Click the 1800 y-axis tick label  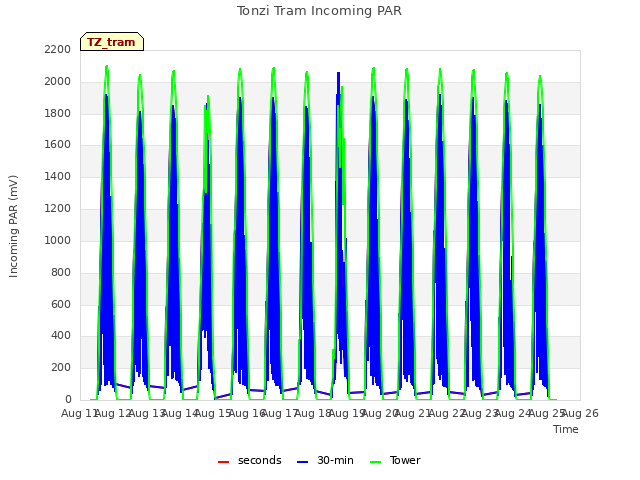click(x=58, y=113)
